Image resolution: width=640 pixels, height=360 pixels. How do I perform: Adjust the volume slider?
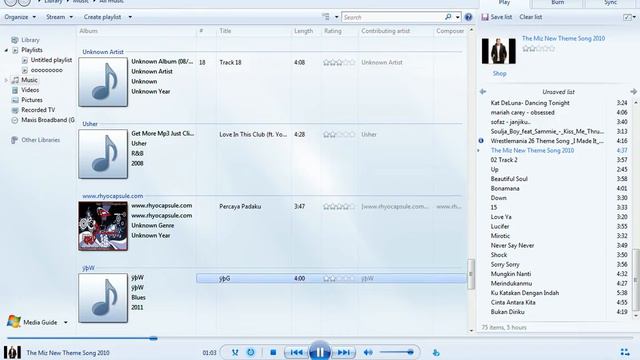pos(397,352)
